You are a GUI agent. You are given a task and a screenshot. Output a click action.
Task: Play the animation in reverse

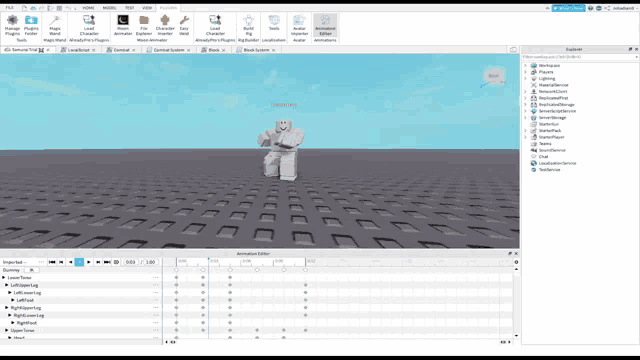tap(70, 262)
